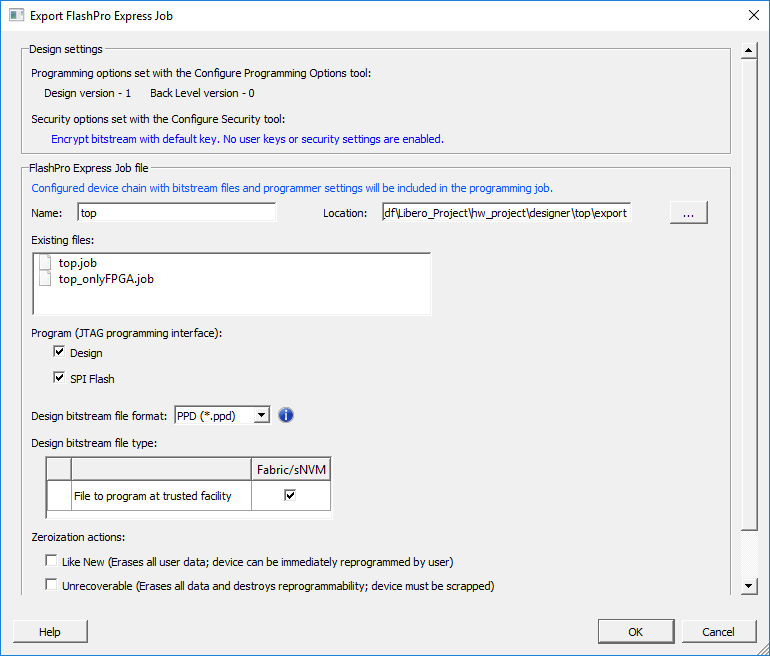This screenshot has width=770, height=656.
Task: Click the 'Design version - 1' text
Action: [x=87, y=93]
